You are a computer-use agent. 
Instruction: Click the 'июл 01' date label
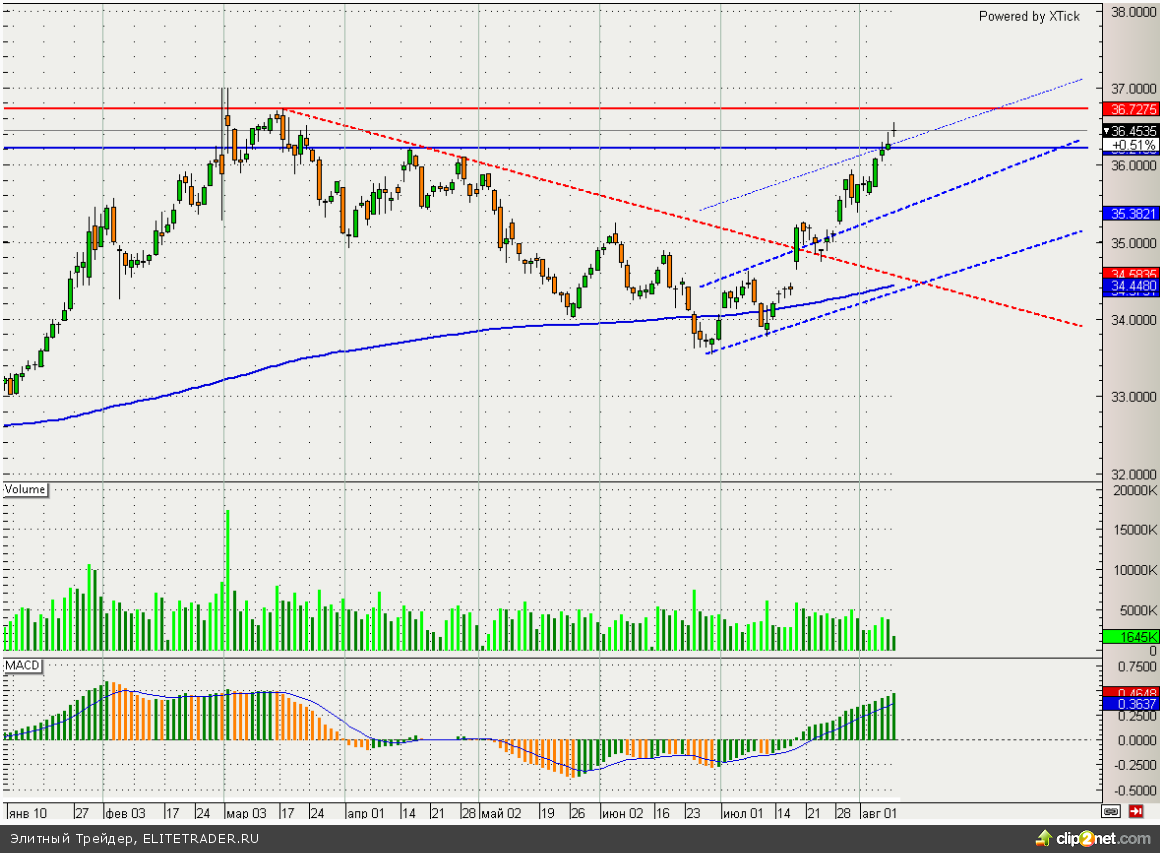pyautogui.click(x=742, y=813)
